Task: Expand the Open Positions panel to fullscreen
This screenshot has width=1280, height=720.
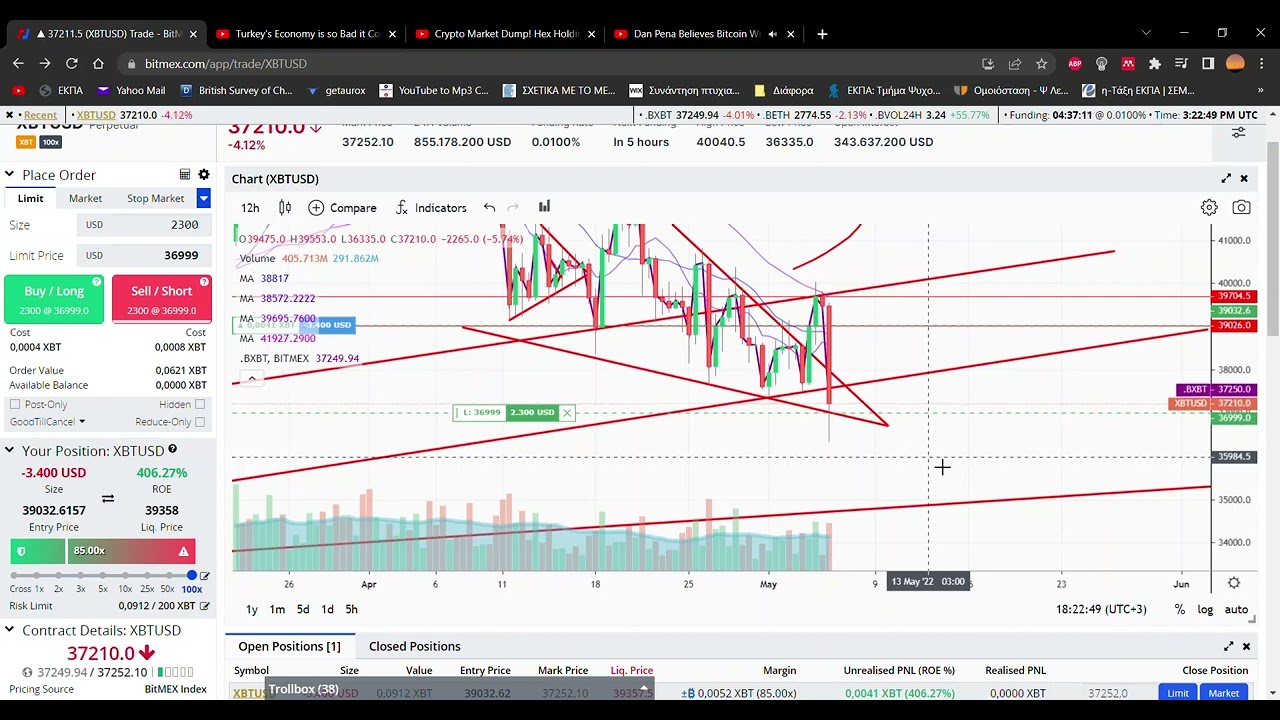Action: click(x=1228, y=646)
